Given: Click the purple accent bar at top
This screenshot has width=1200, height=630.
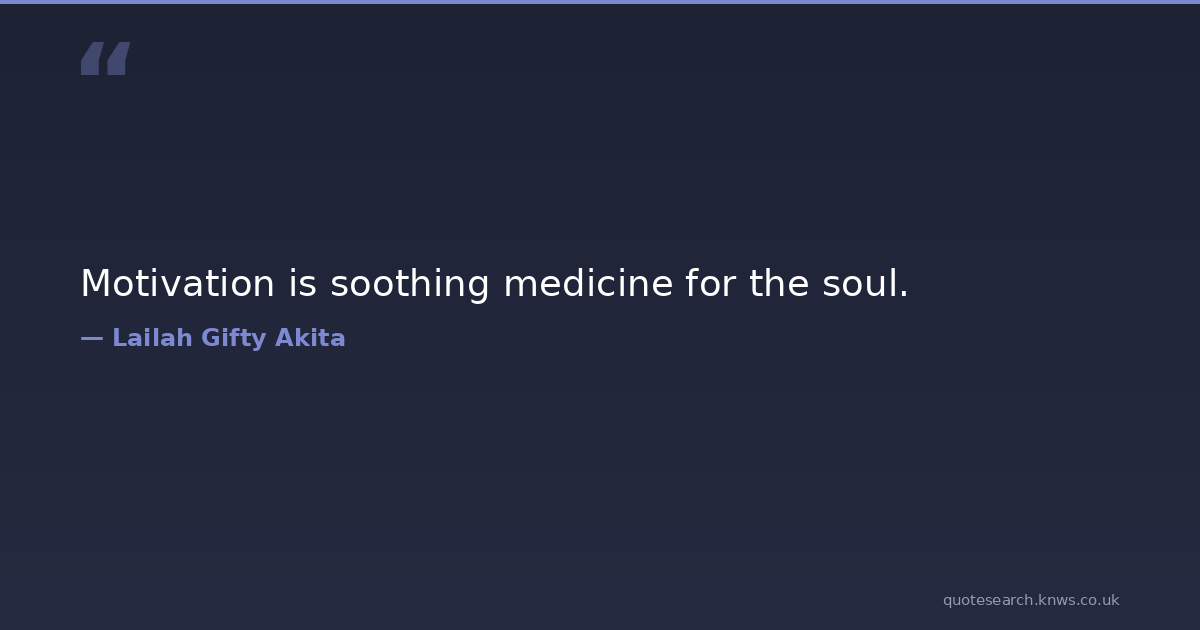Looking at the screenshot, I should 600,2.
